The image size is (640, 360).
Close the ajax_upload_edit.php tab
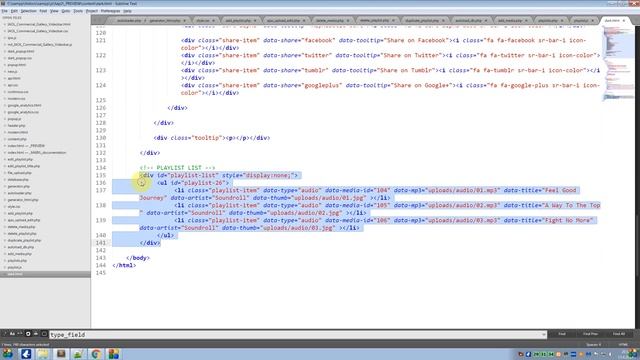pyautogui.click(x=304, y=20)
